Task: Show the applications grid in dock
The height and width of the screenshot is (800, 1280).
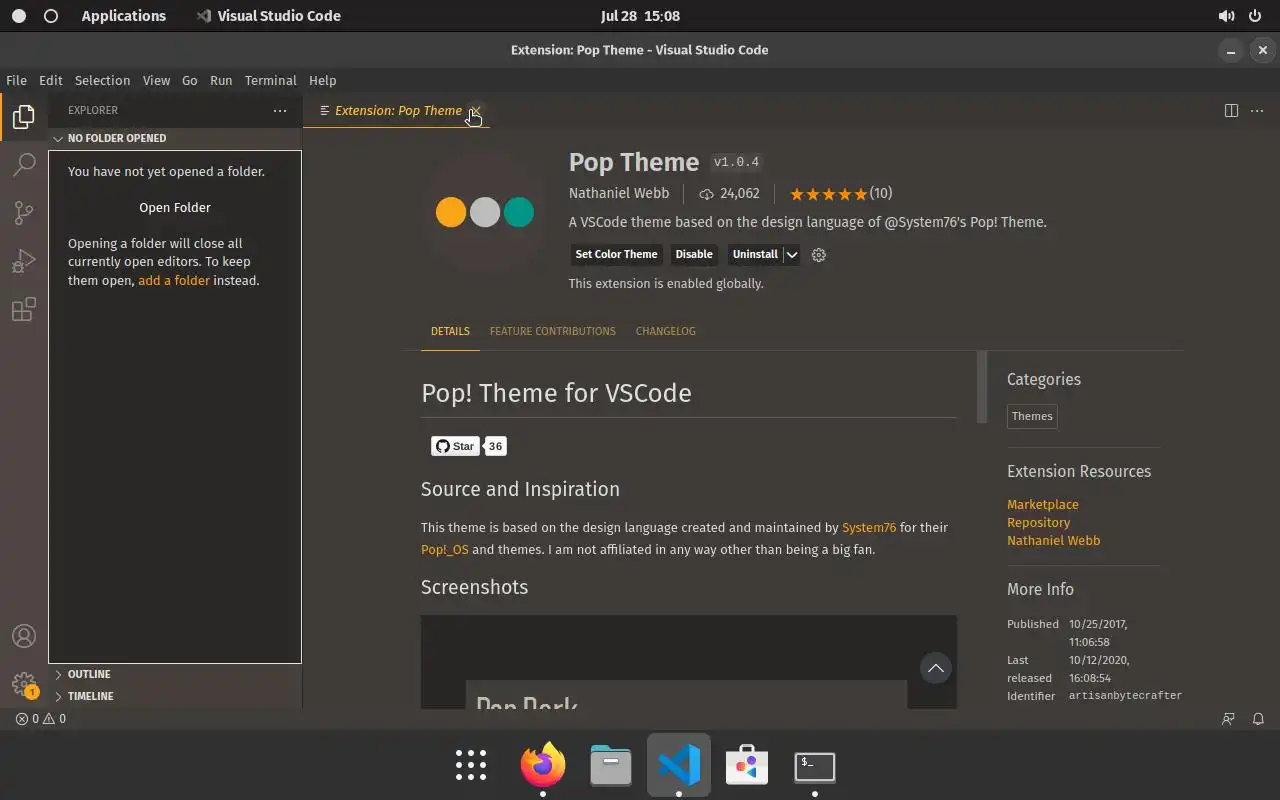Action: 471,765
